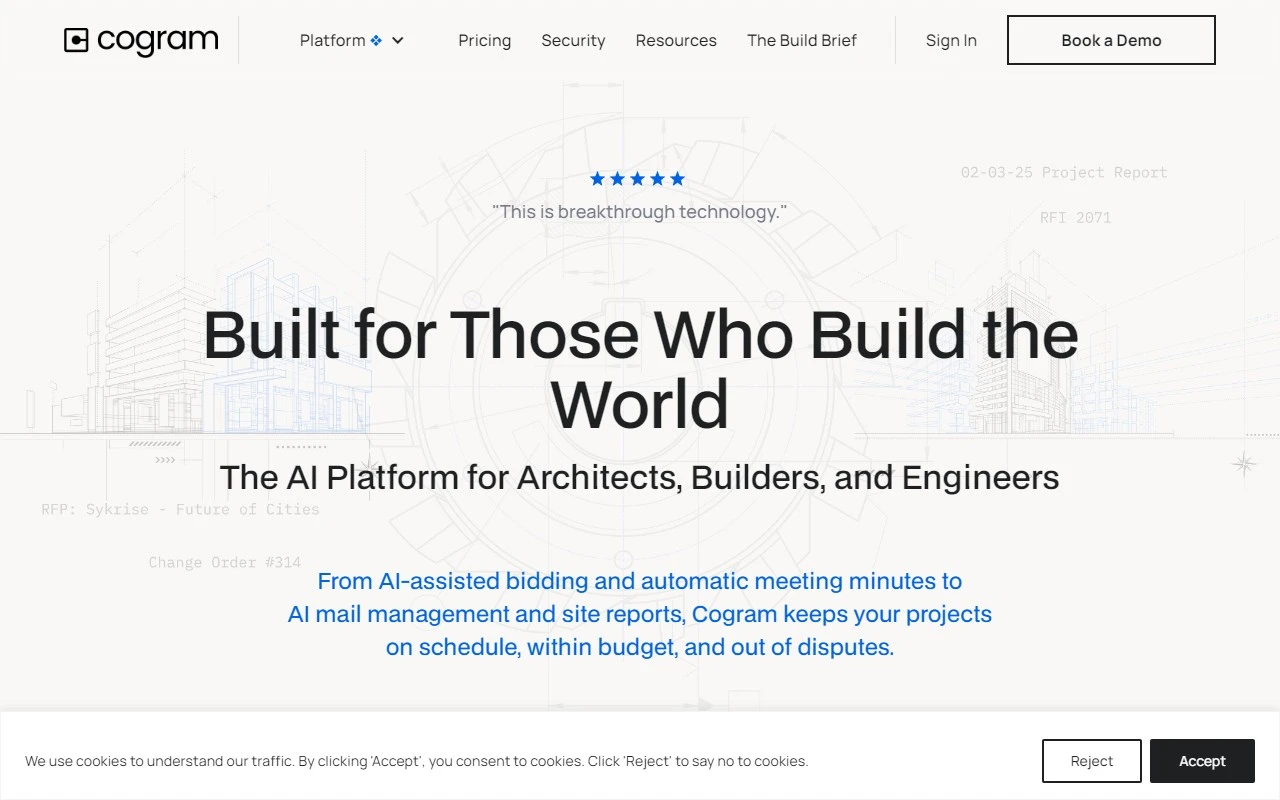Click the Book a Demo button
This screenshot has width=1280, height=800.
point(1111,40)
